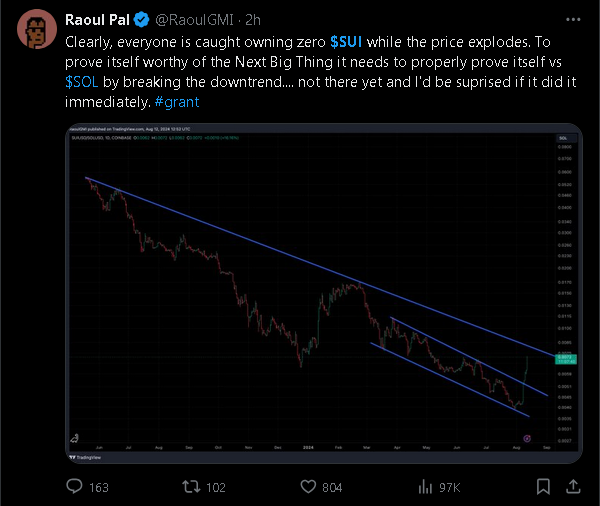Open the @RaoulGMI handle link
Screen dimensions: 600x506
pos(188,19)
